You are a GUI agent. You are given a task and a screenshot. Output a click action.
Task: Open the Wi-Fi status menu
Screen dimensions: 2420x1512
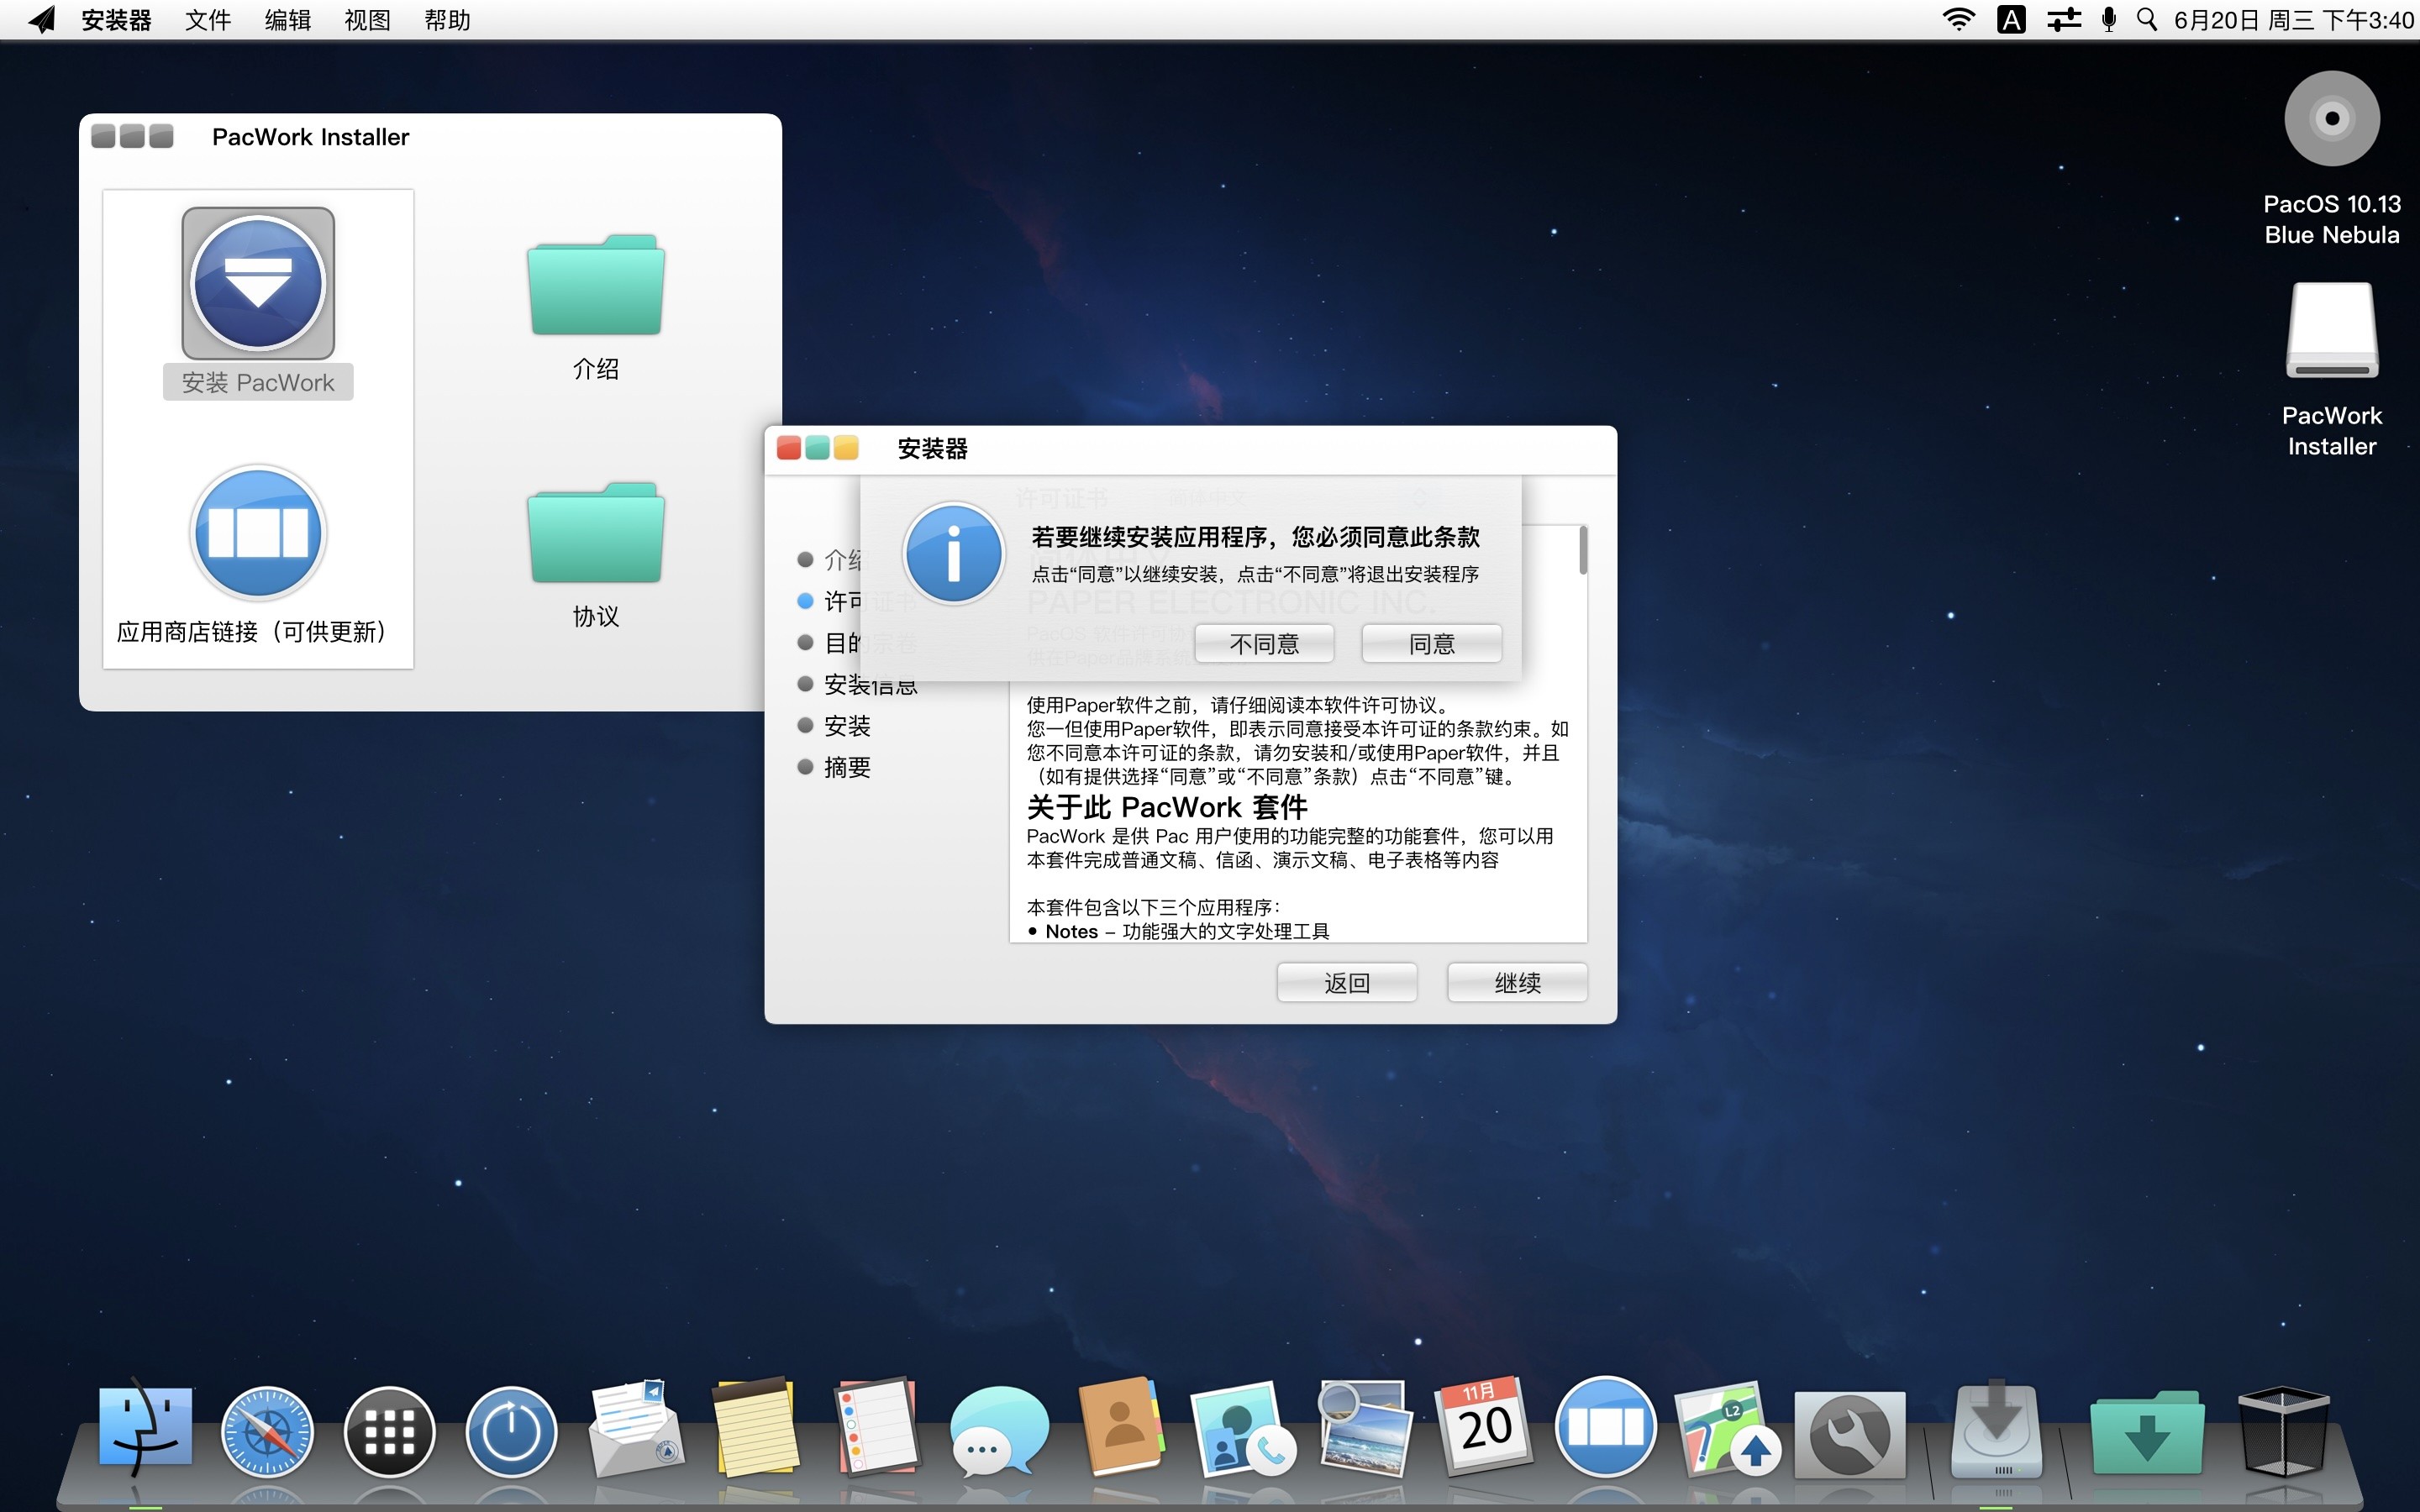1958,20
